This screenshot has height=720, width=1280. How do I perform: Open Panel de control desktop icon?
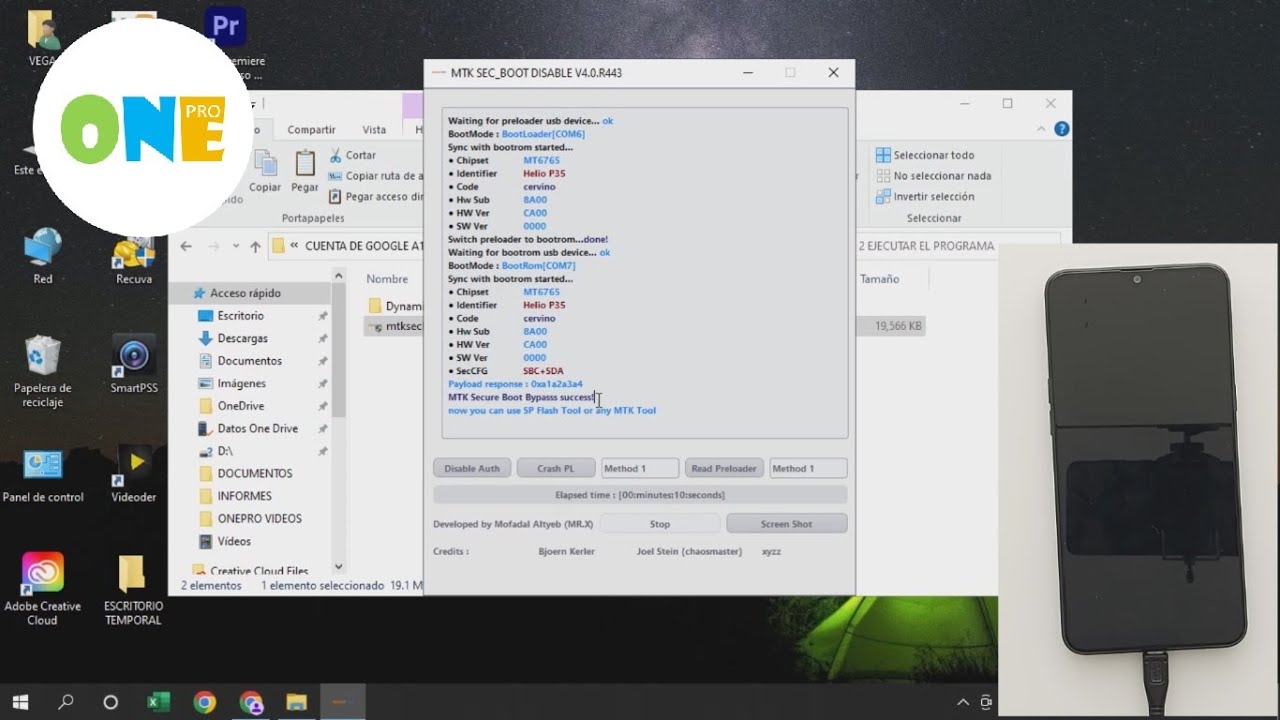click(43, 475)
